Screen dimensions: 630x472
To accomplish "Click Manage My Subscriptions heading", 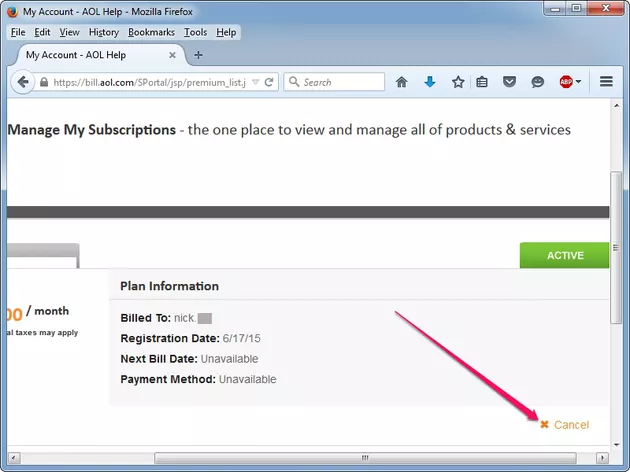I will tap(92, 130).
